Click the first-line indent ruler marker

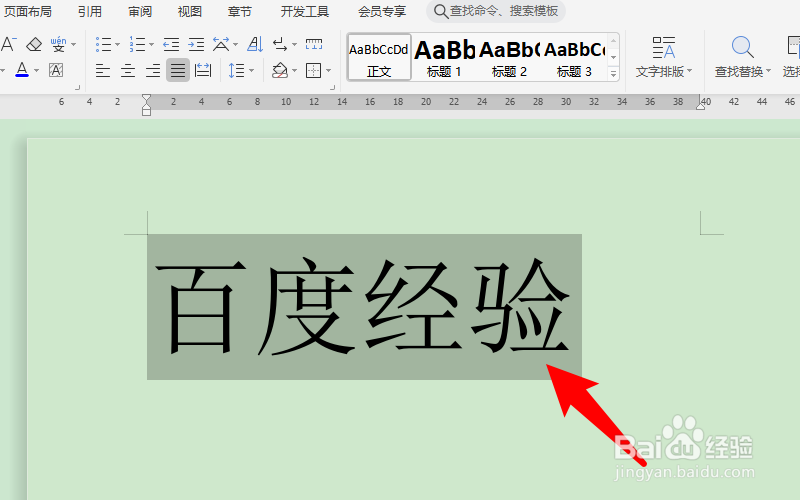146,98
